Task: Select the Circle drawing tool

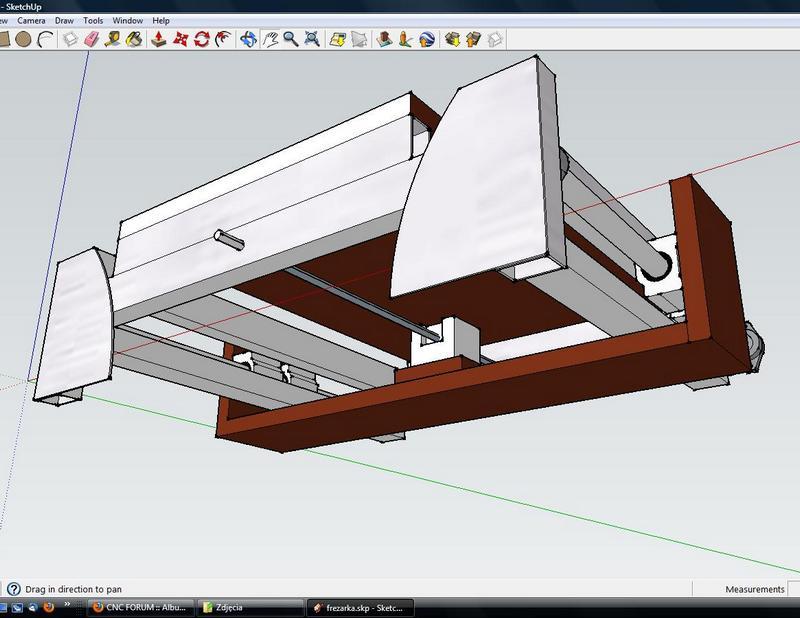Action: point(23,39)
